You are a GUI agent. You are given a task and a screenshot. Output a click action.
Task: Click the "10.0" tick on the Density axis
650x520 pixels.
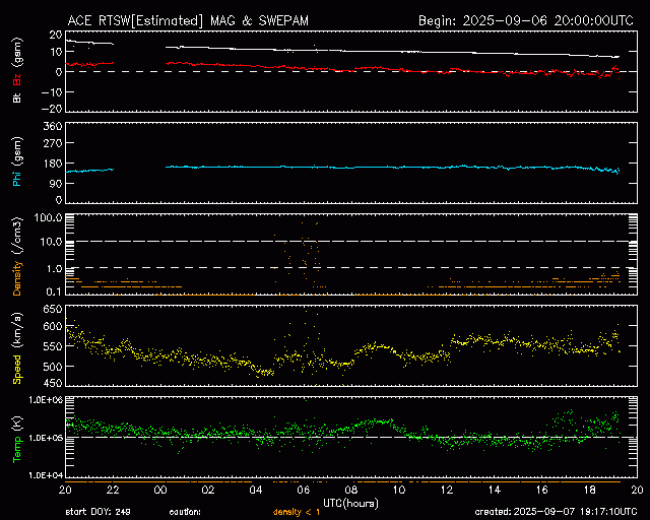coord(51,242)
